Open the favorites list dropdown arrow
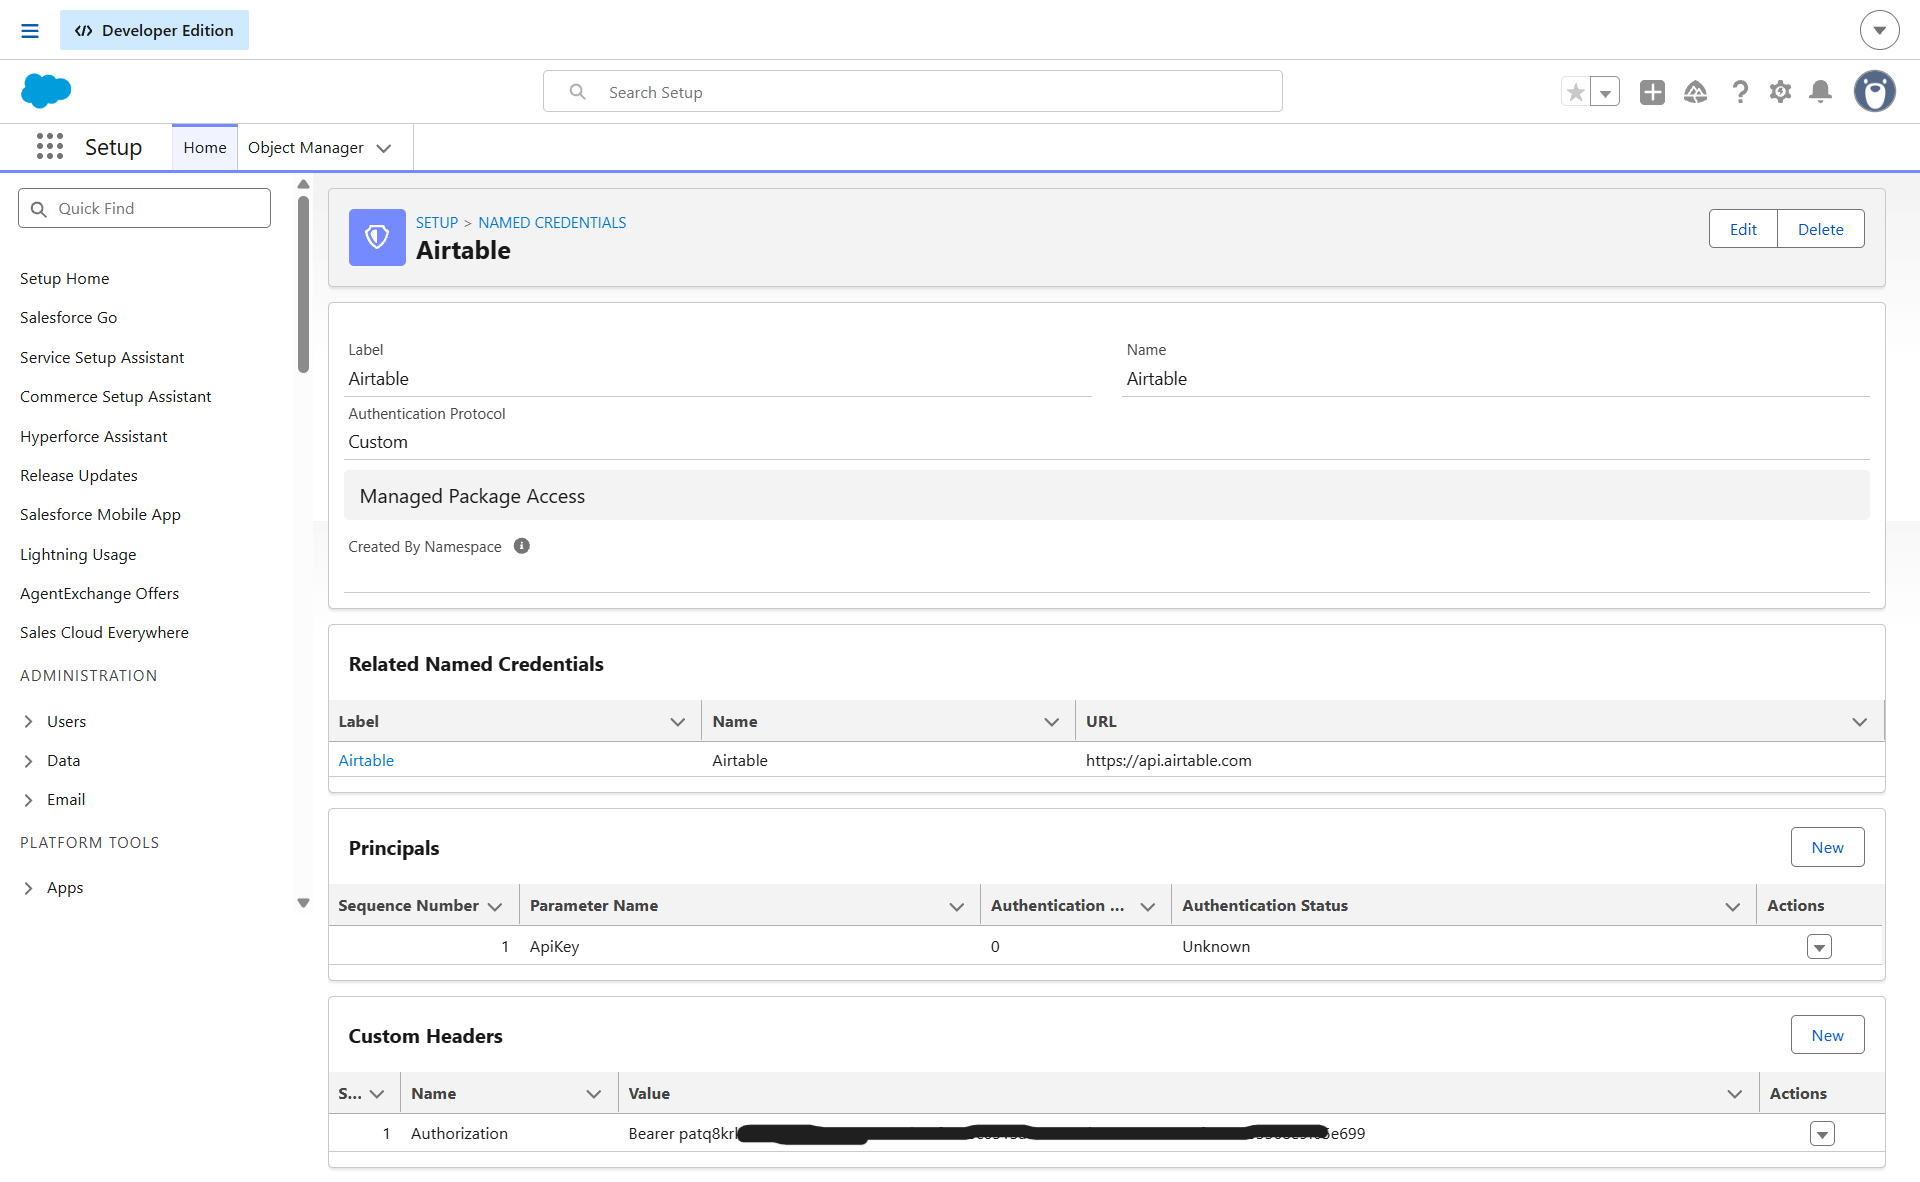1920x1182 pixels. [x=1605, y=92]
